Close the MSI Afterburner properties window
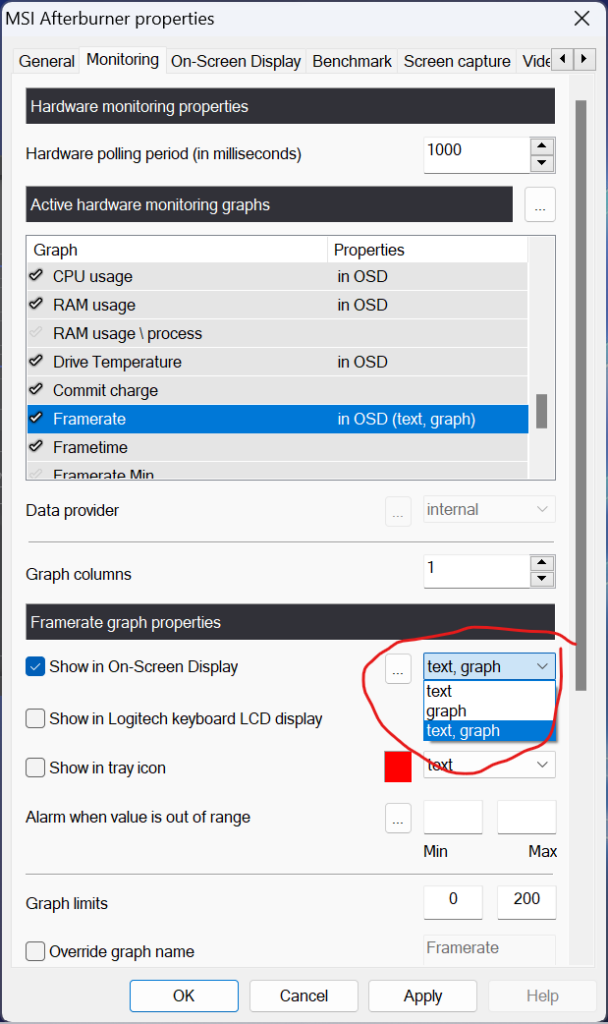The image size is (608, 1024). tap(582, 18)
